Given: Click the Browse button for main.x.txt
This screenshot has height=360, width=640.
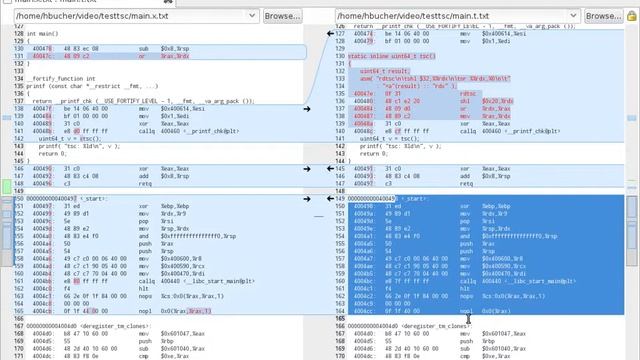Looking at the screenshot, I should tap(282, 16).
